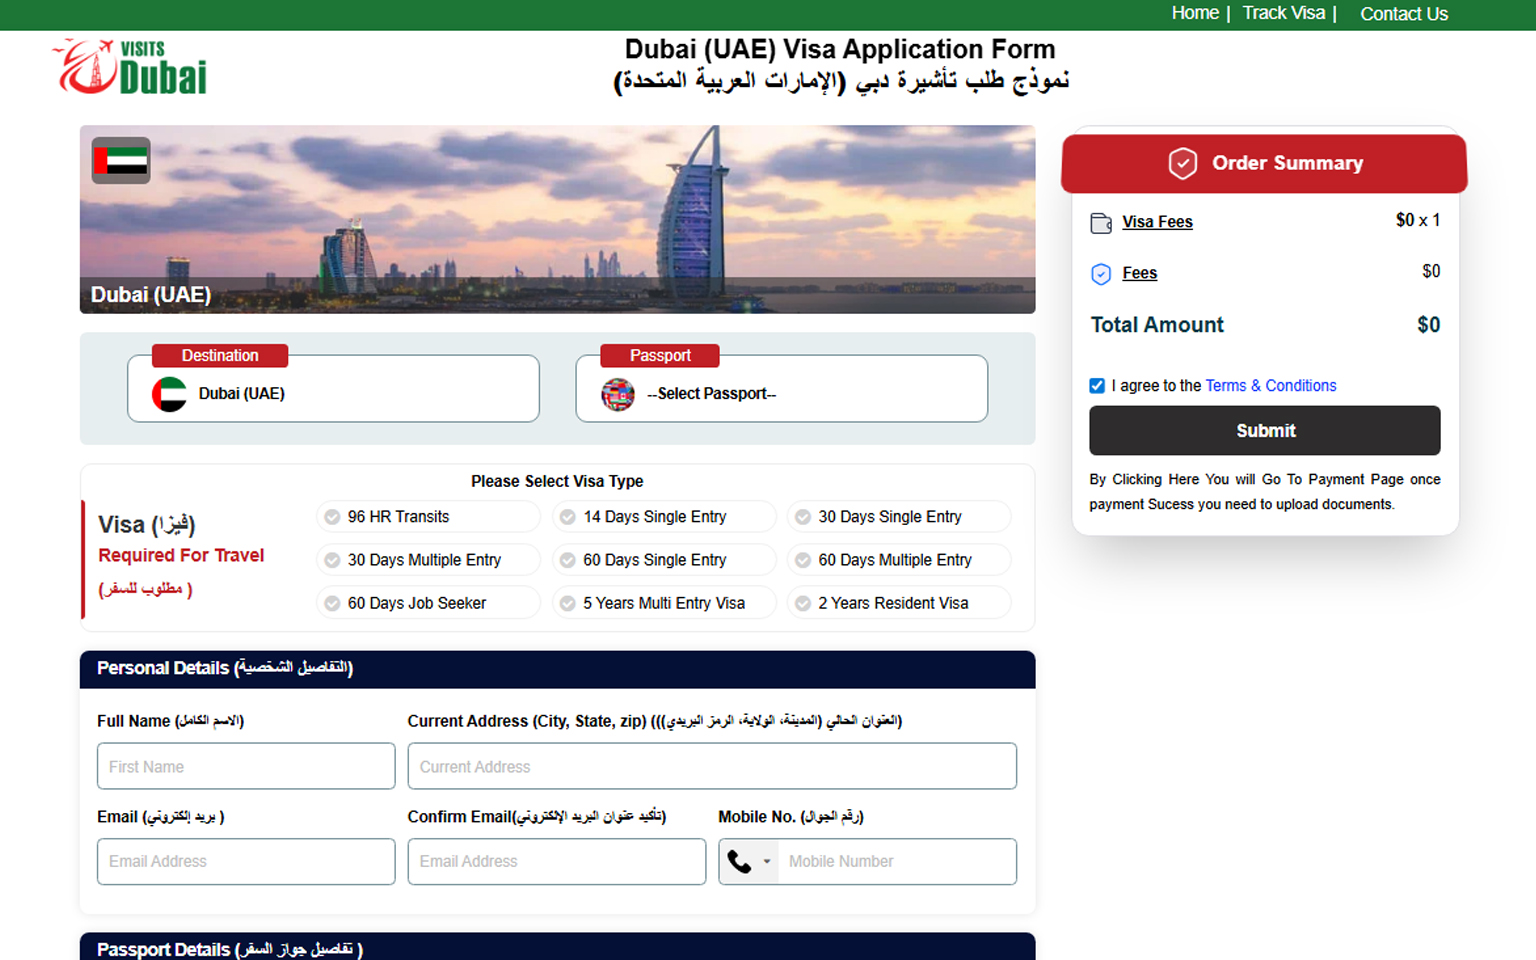Click the Visa Fees wallet icon
The width and height of the screenshot is (1536, 960).
coord(1101,223)
